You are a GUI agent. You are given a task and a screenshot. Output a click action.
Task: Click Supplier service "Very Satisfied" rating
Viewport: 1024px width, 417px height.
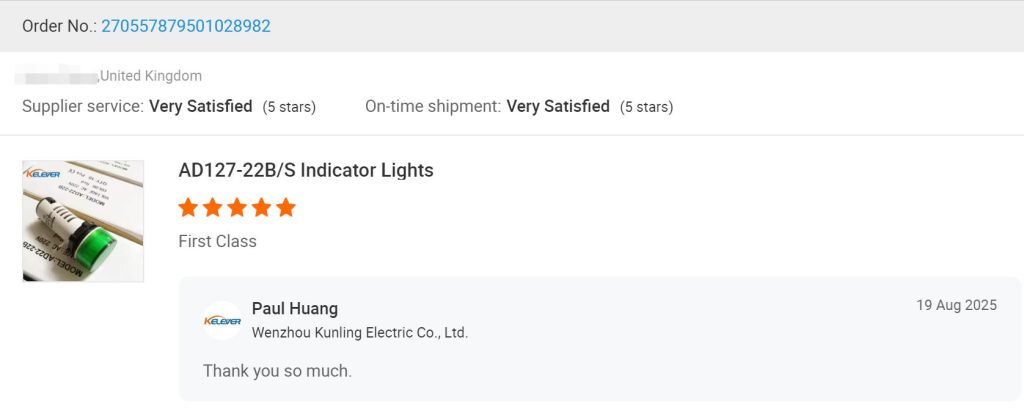coord(200,106)
